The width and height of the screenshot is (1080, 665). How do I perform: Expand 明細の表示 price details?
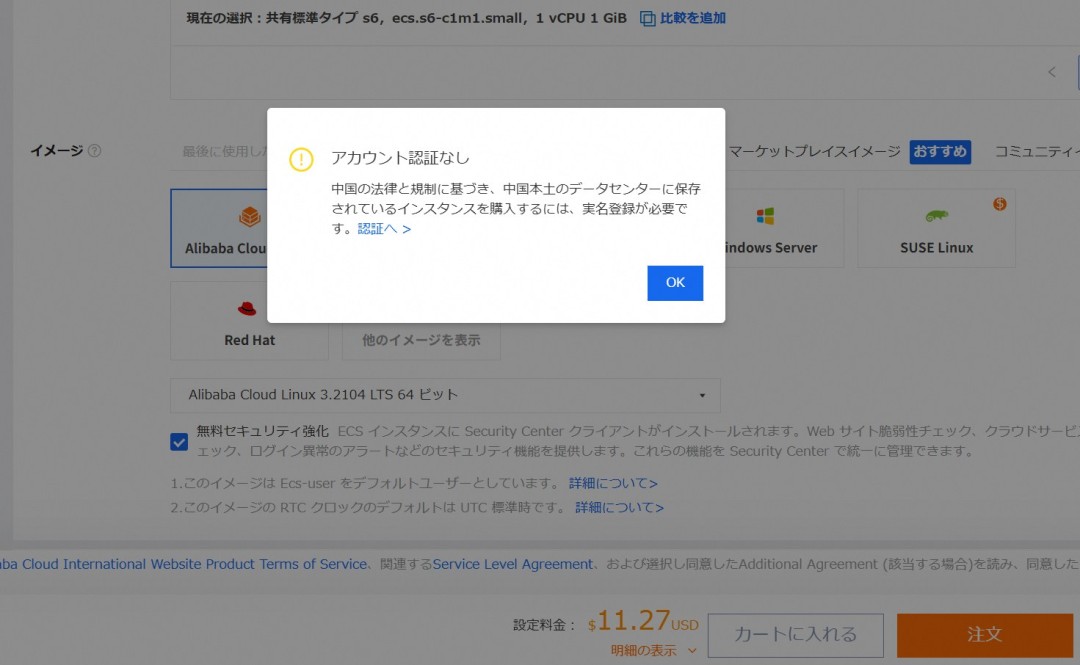tap(654, 651)
